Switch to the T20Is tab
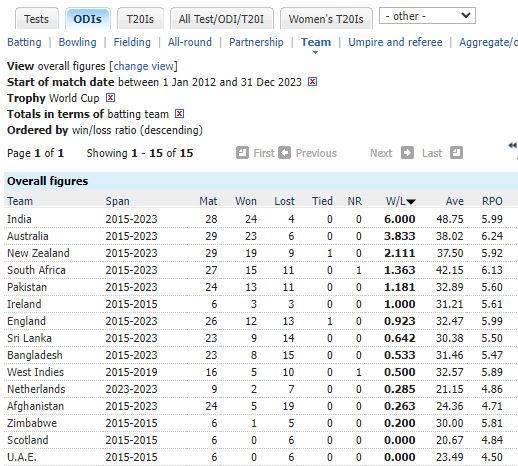Image resolution: width=518 pixels, height=466 pixels. [140, 19]
